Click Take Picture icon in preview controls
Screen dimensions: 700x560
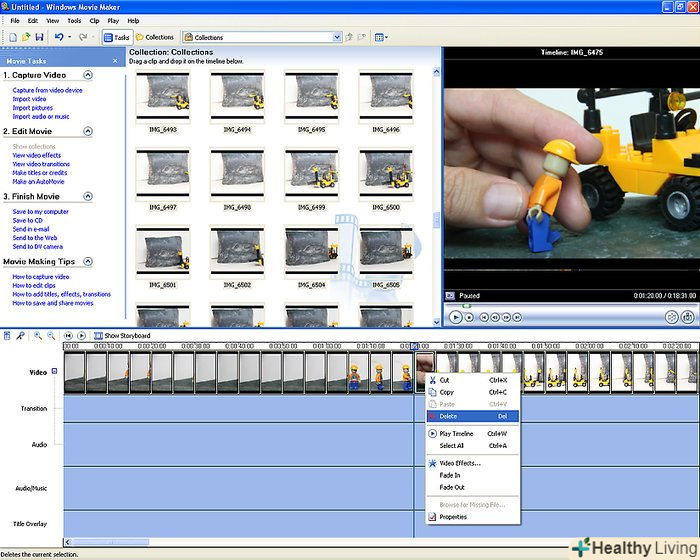coord(688,317)
